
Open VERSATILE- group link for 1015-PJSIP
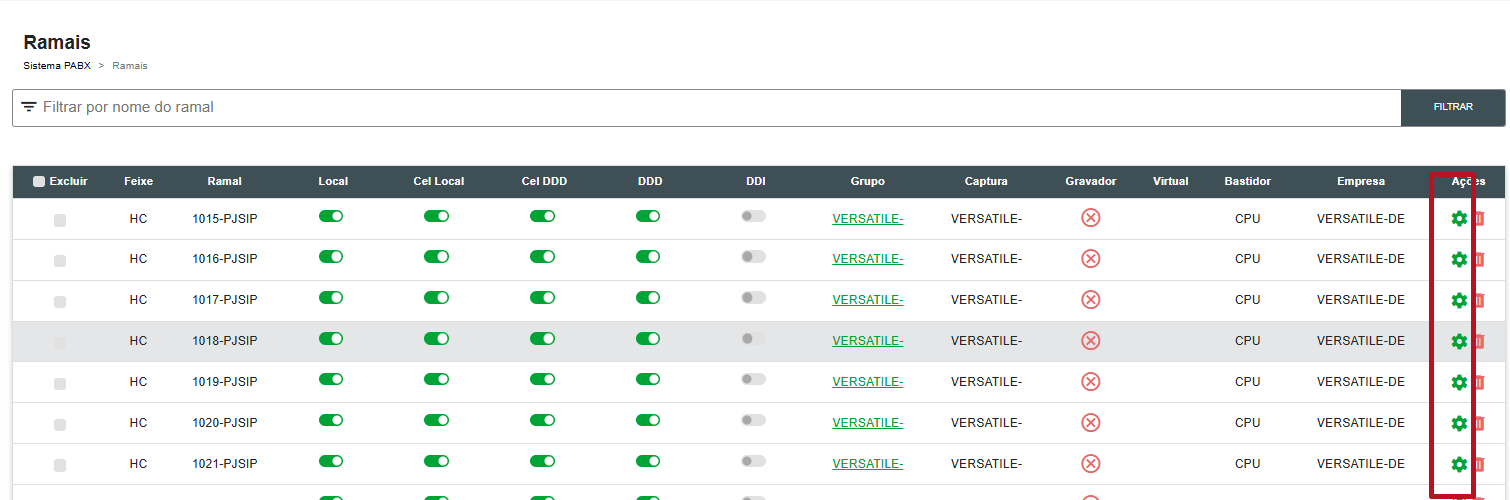(867, 218)
